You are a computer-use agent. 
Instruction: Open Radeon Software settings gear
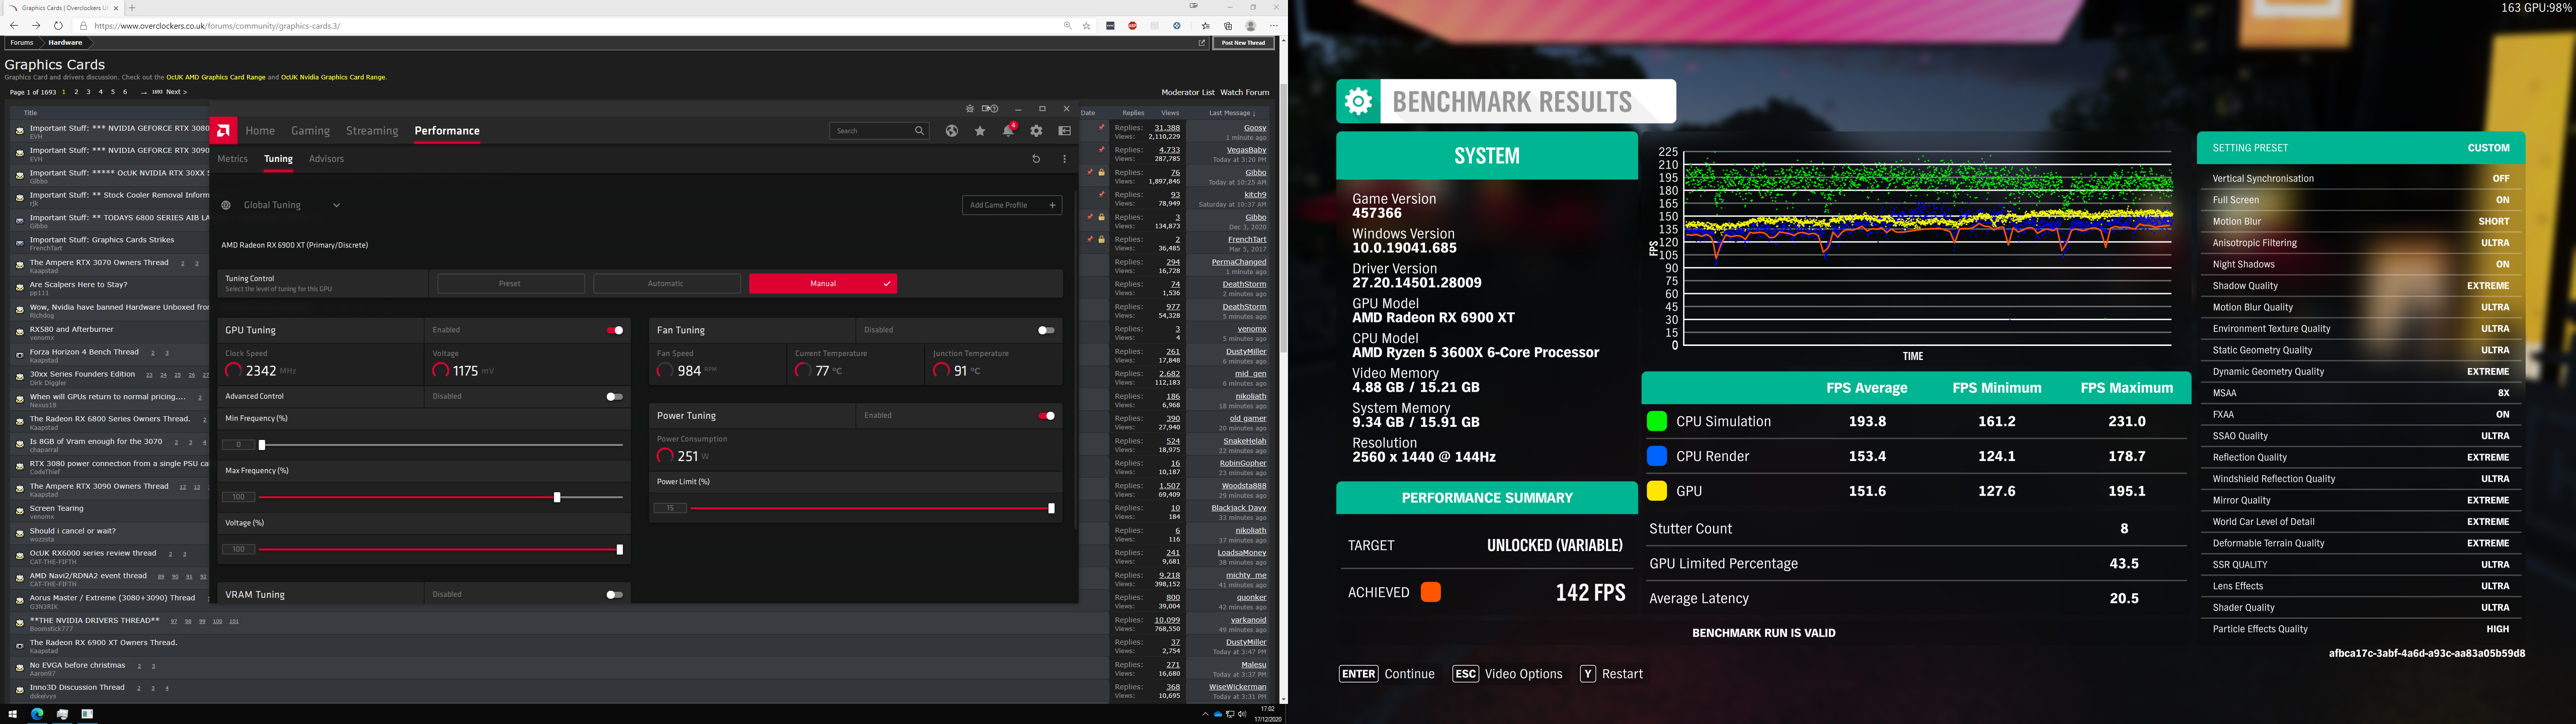[1036, 131]
